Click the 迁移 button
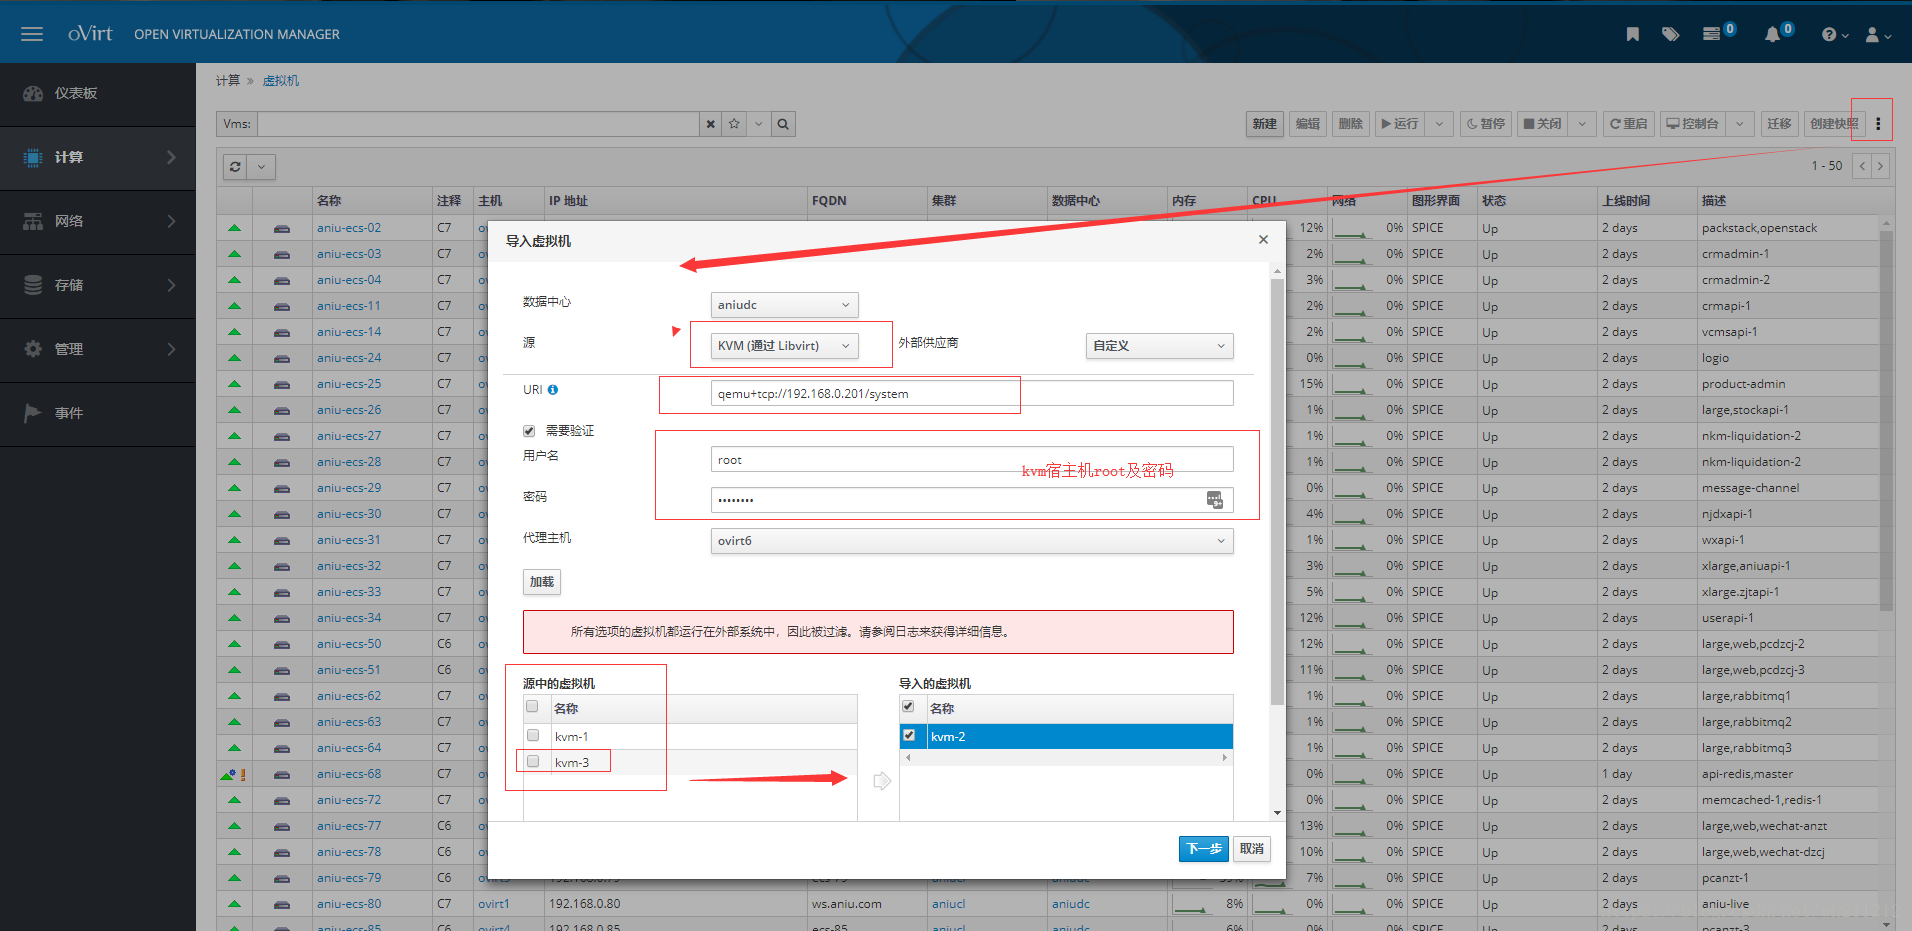 [x=1779, y=124]
